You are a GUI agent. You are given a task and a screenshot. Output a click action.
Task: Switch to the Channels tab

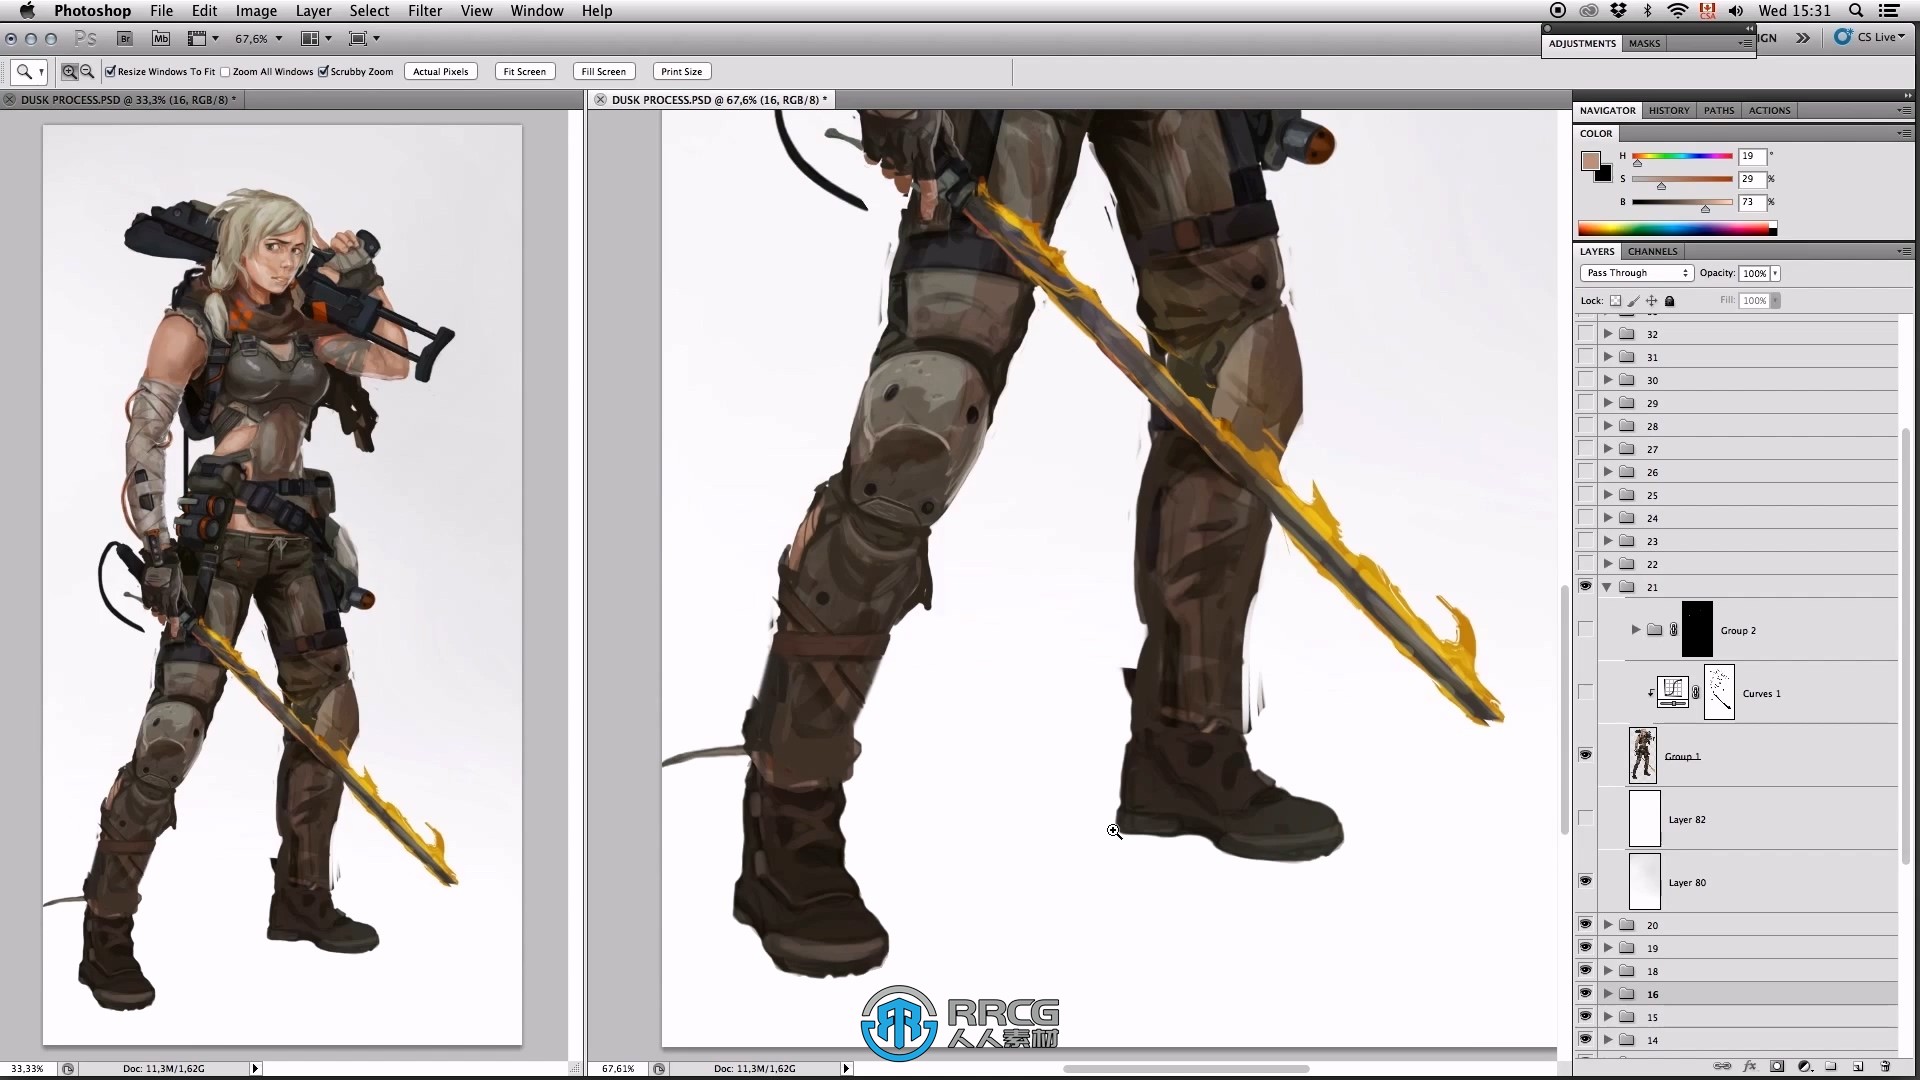pyautogui.click(x=1652, y=251)
